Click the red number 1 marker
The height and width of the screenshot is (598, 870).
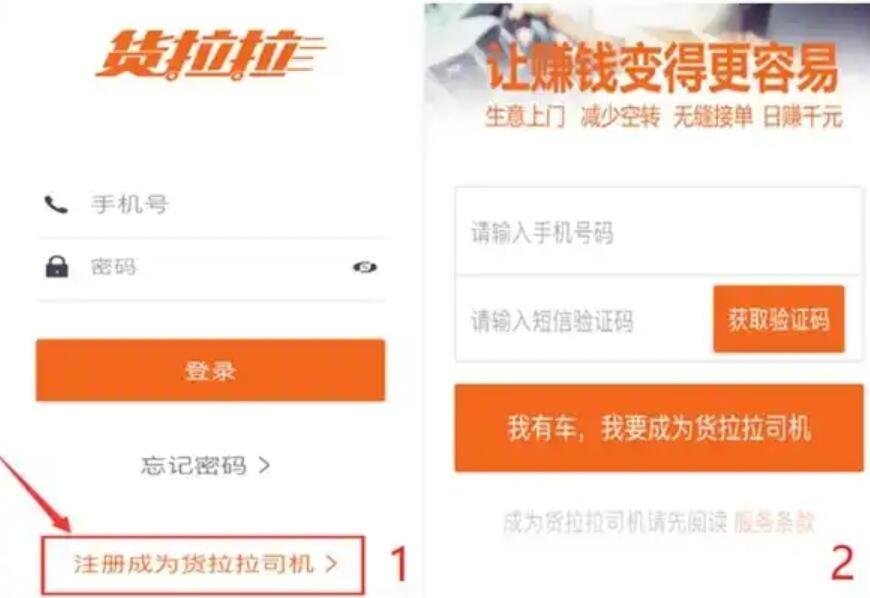pos(399,563)
